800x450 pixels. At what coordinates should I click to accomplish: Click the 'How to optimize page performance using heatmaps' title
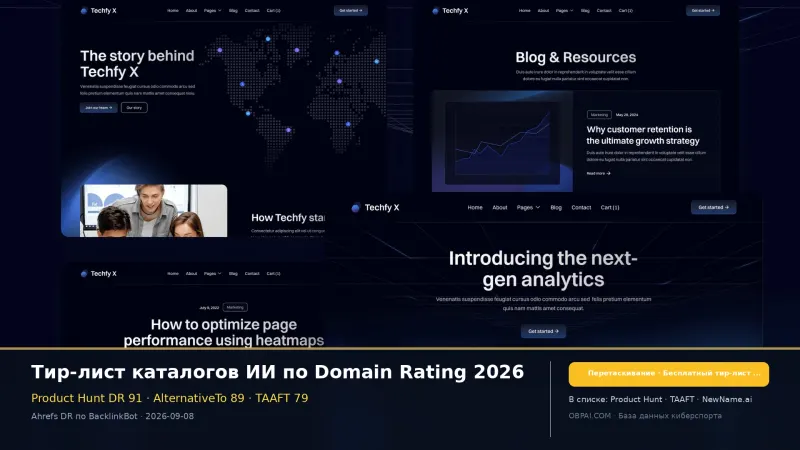(x=223, y=332)
